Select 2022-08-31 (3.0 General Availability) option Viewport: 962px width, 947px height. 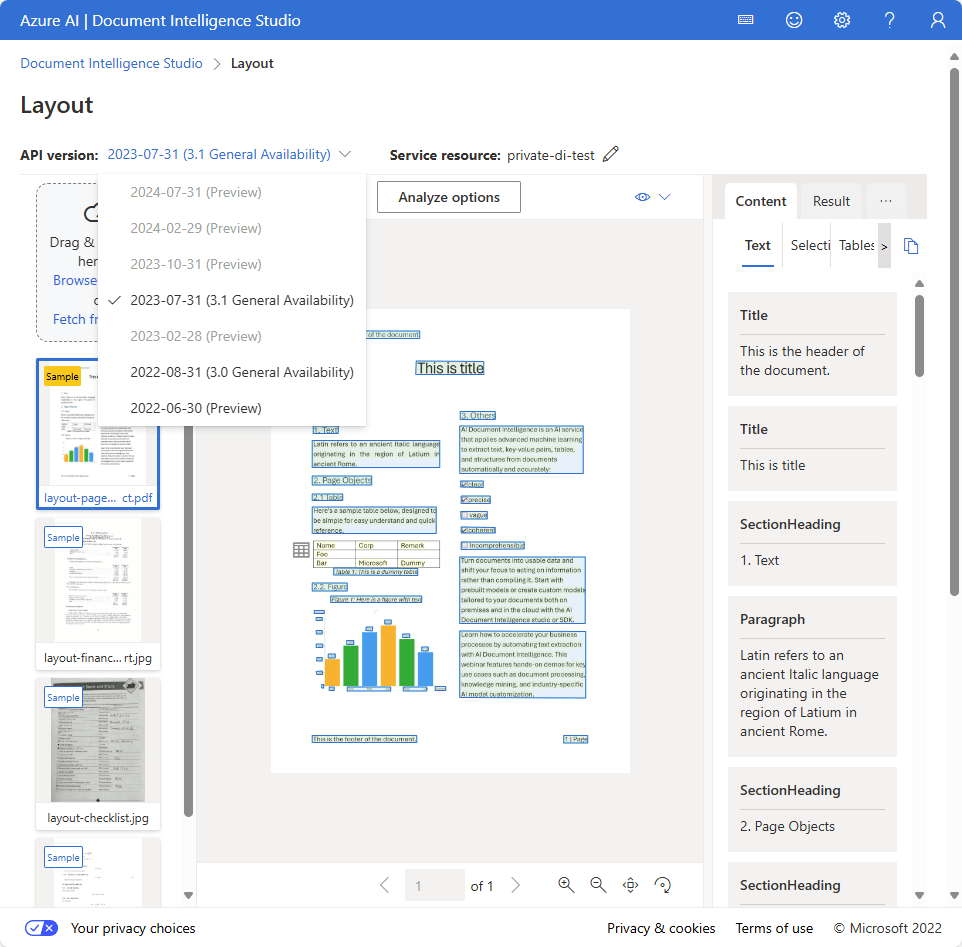click(232, 372)
